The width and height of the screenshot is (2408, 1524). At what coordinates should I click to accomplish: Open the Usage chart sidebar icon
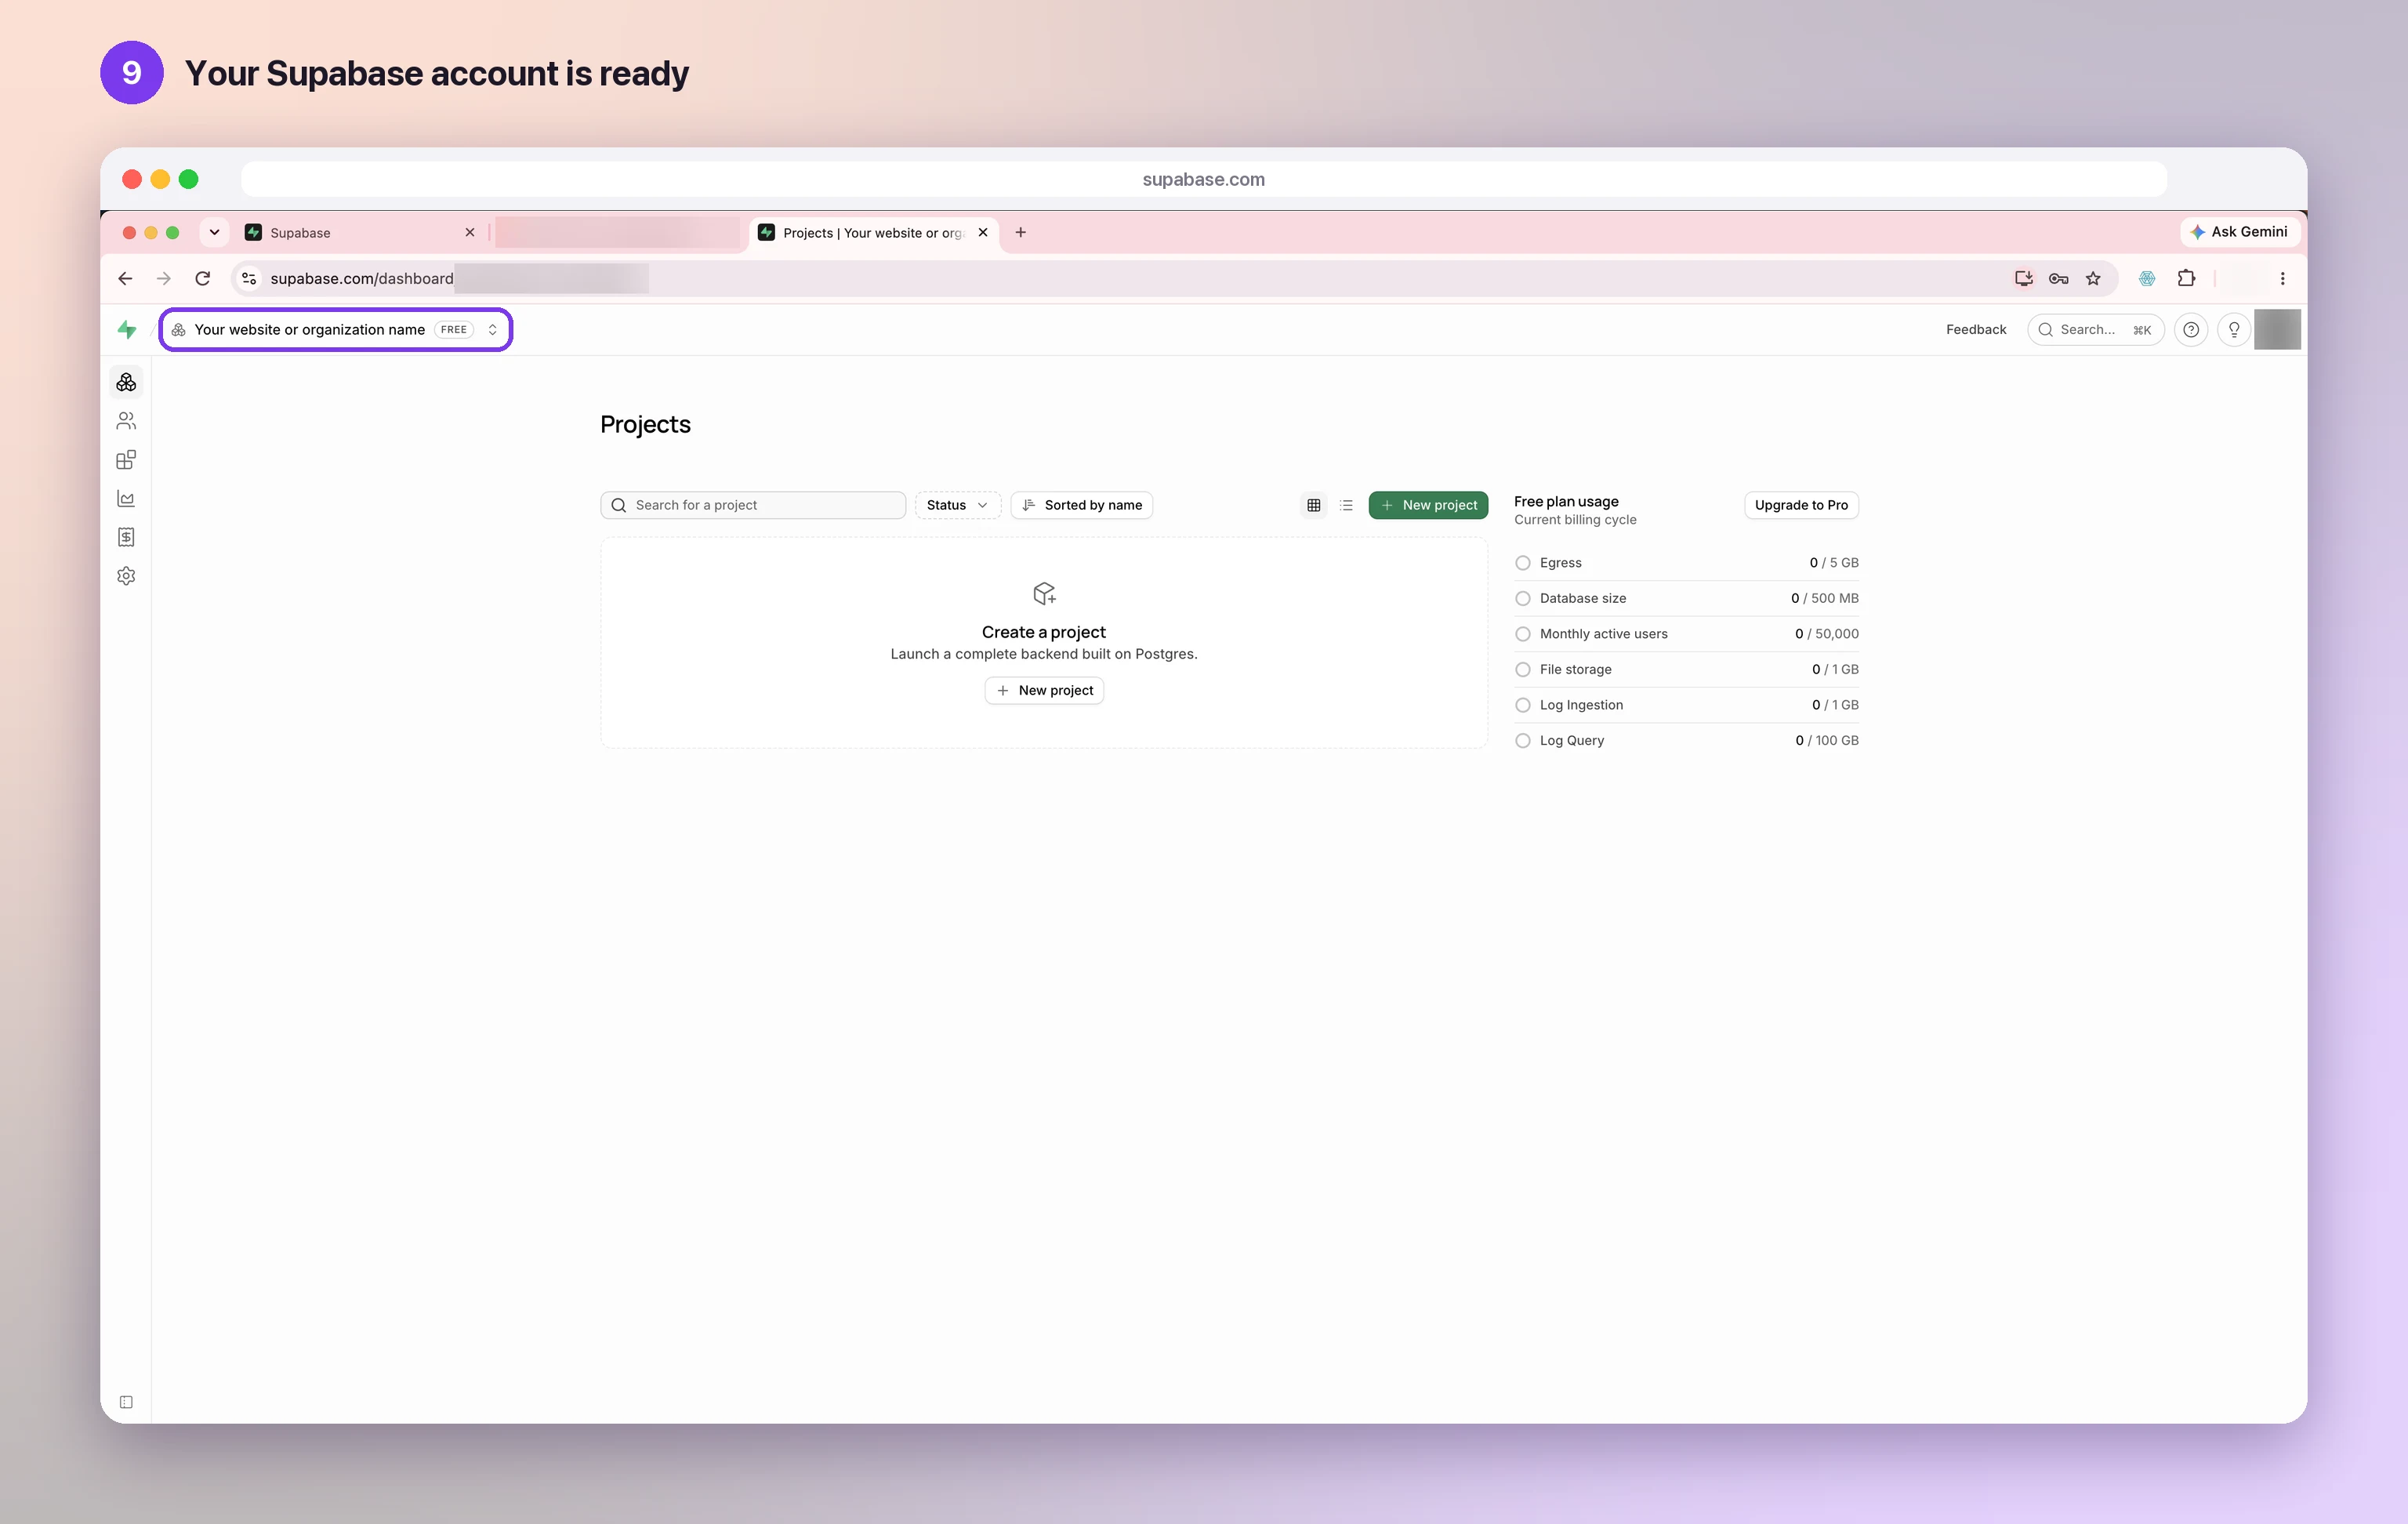coord(126,498)
